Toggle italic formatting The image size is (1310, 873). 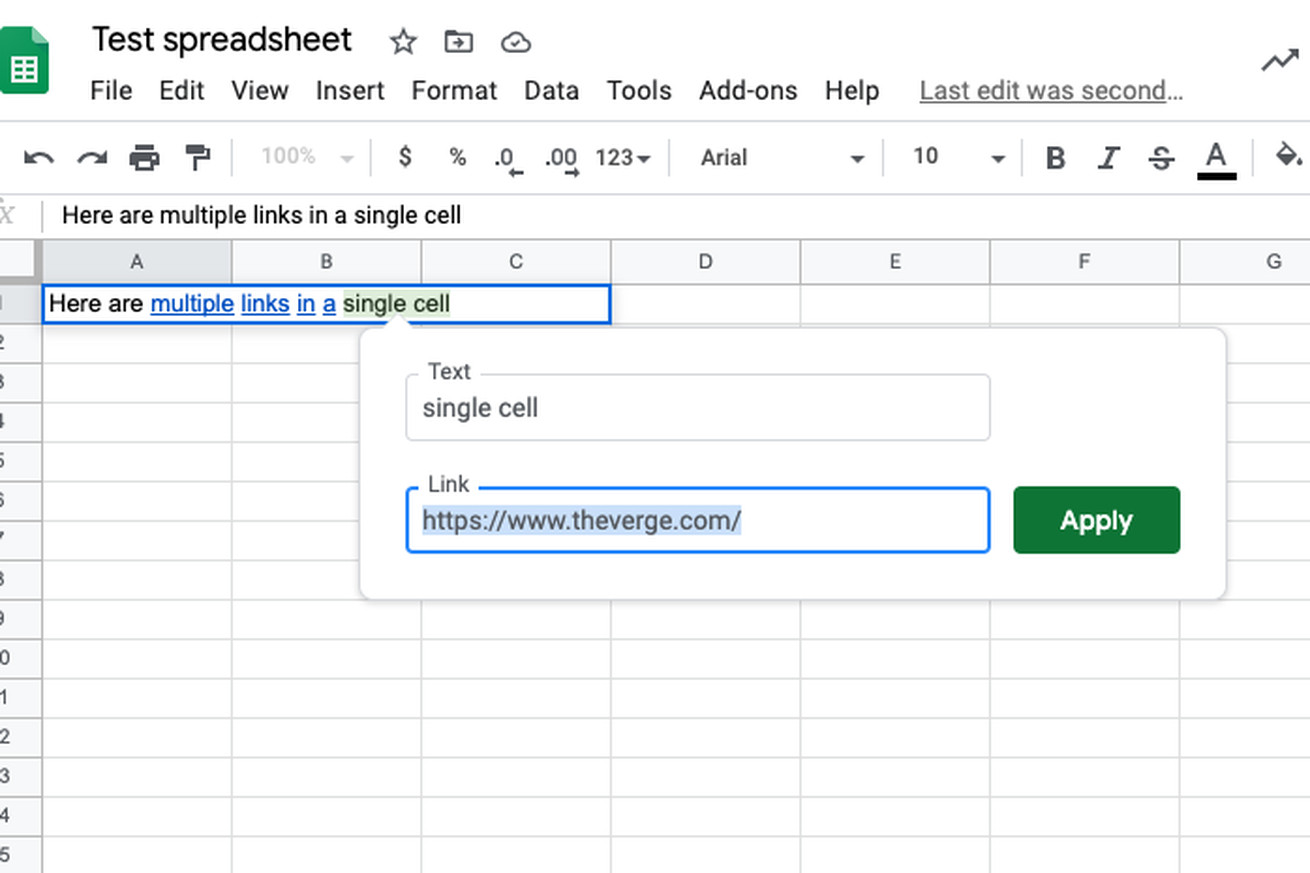pos(1108,158)
